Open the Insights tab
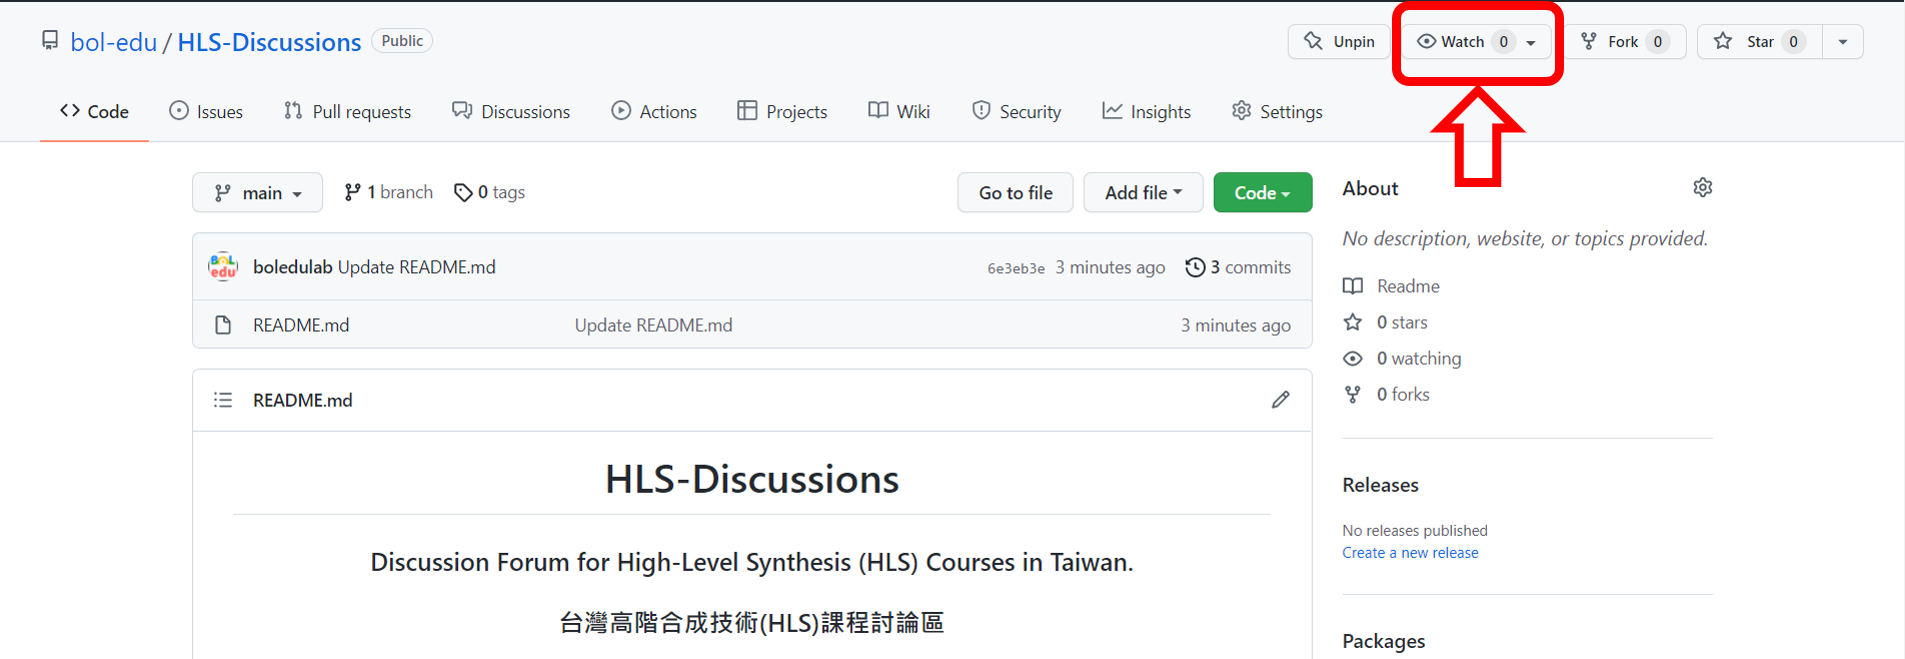Viewport: 1905px width, 659px height. point(1146,111)
